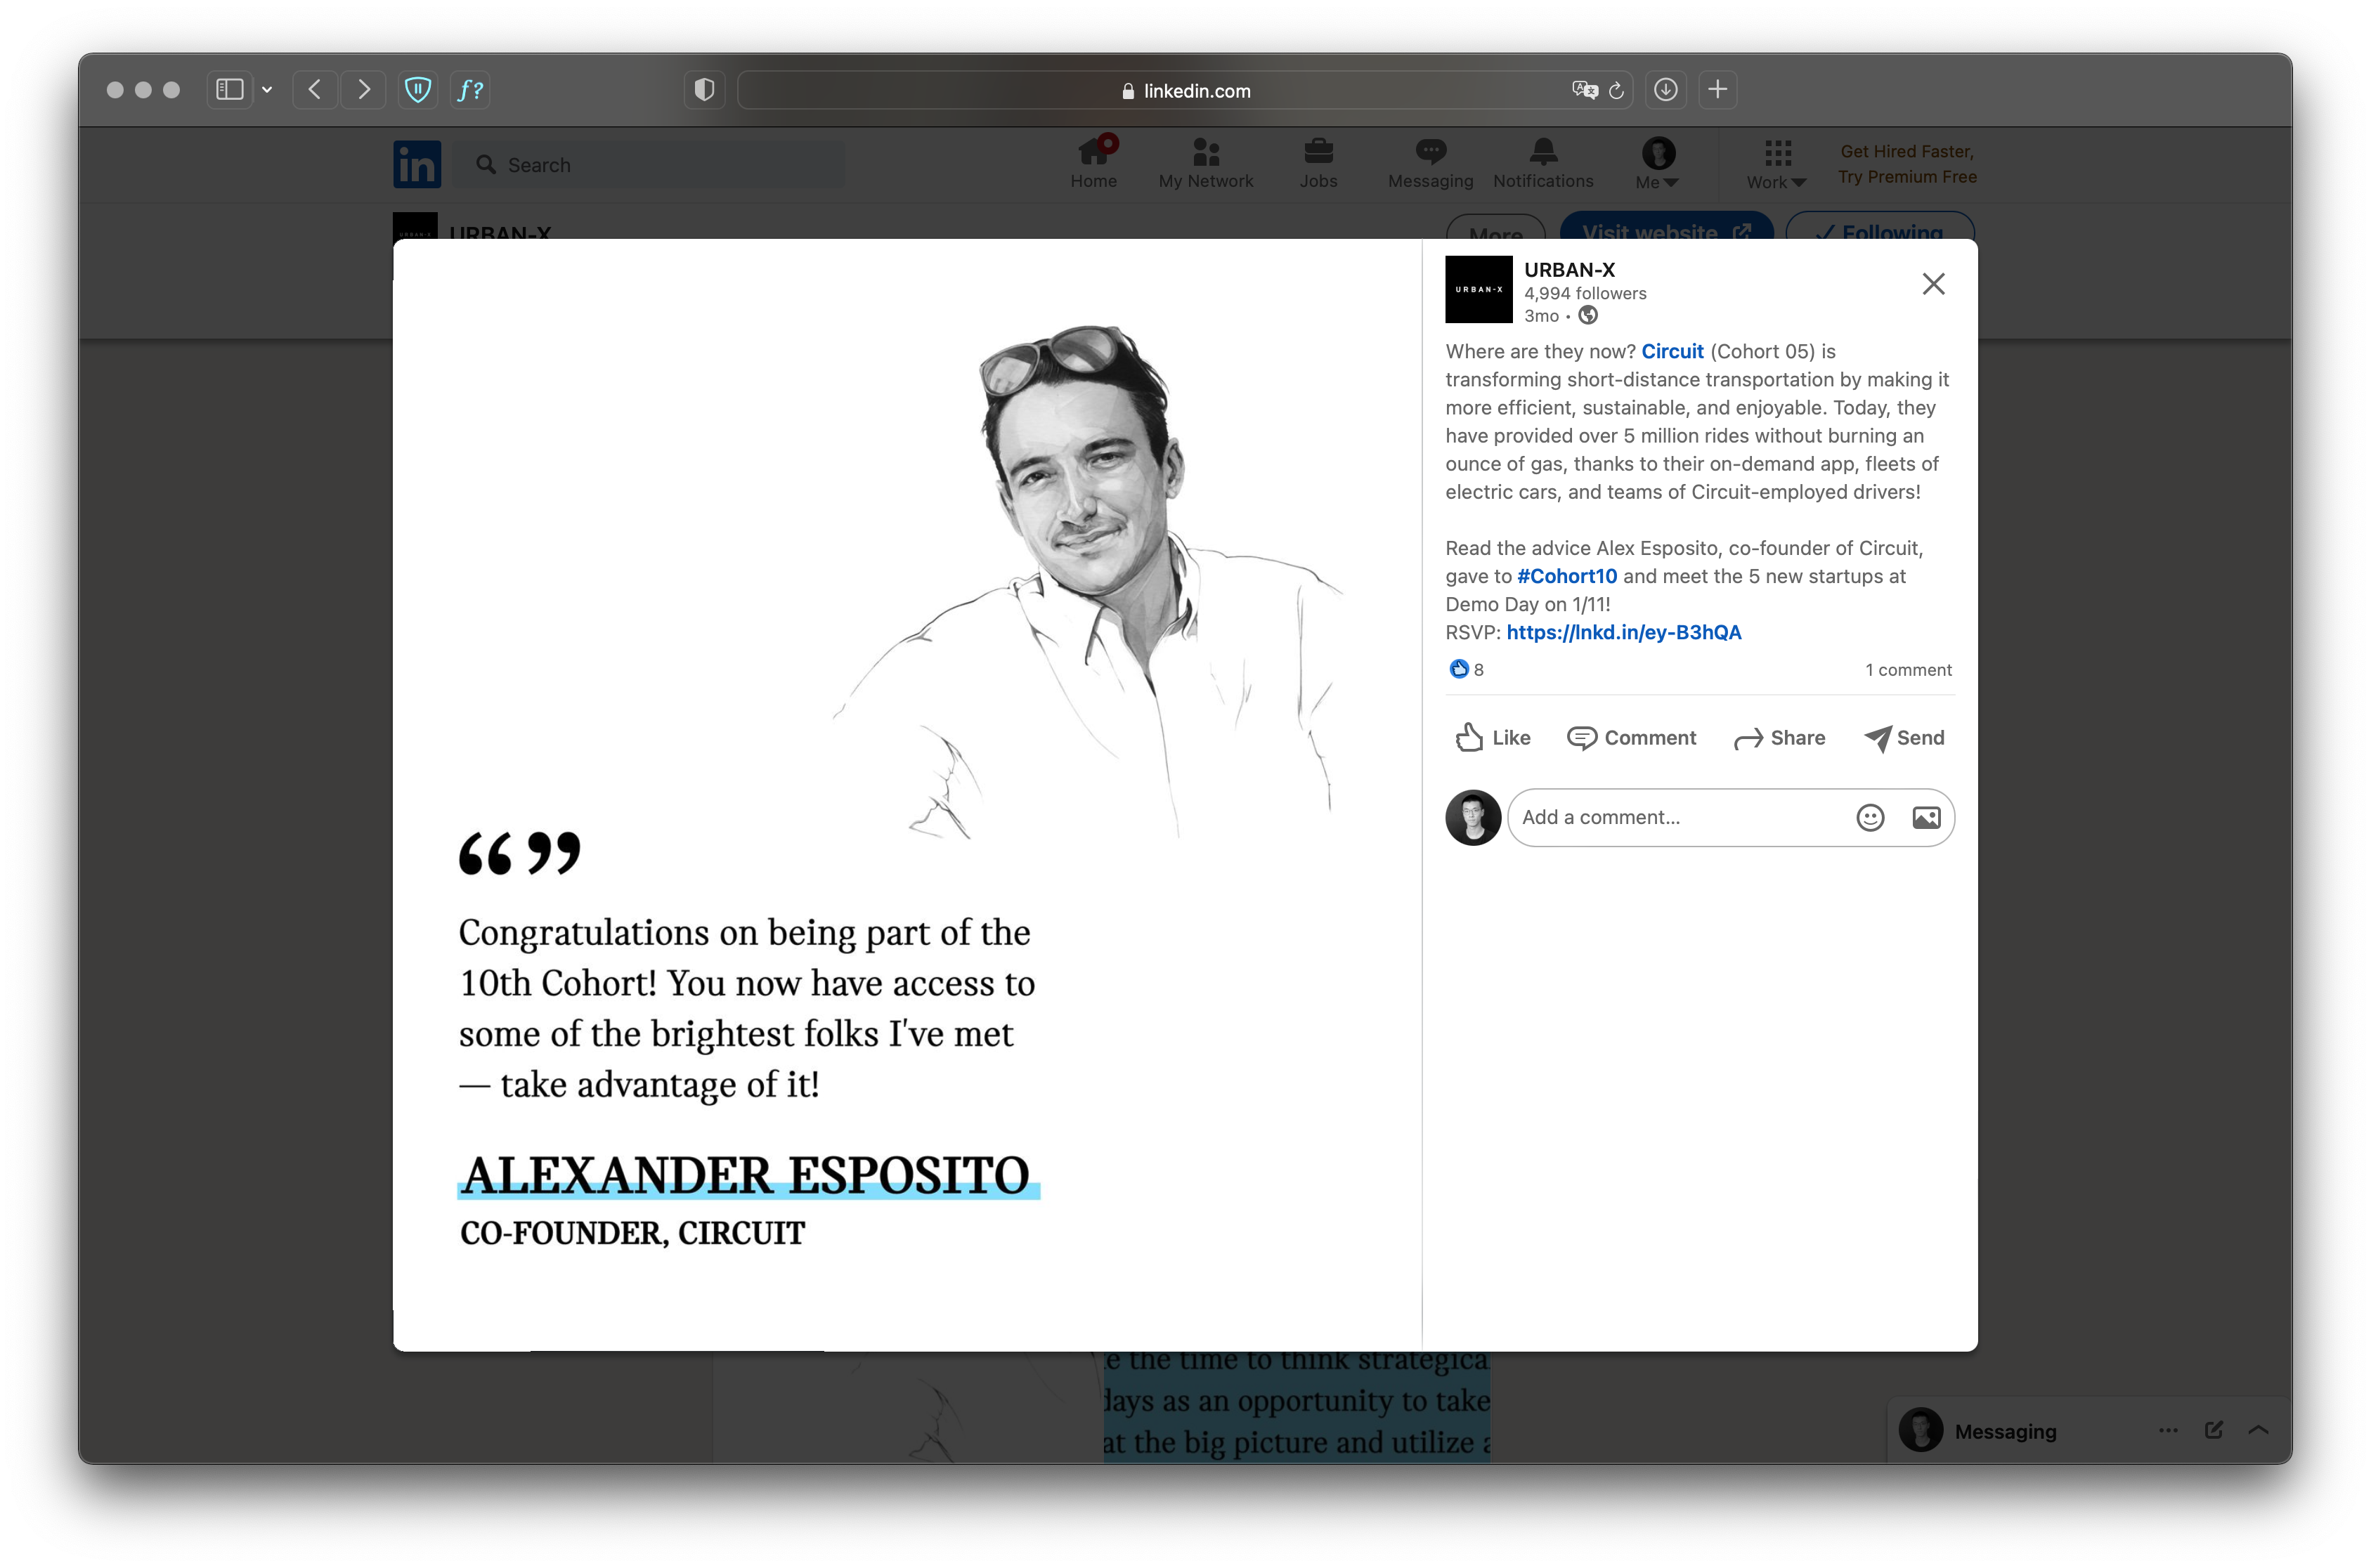The width and height of the screenshot is (2371, 1568).
Task: Open the Messaging dock panel header
Action: [2005, 1431]
